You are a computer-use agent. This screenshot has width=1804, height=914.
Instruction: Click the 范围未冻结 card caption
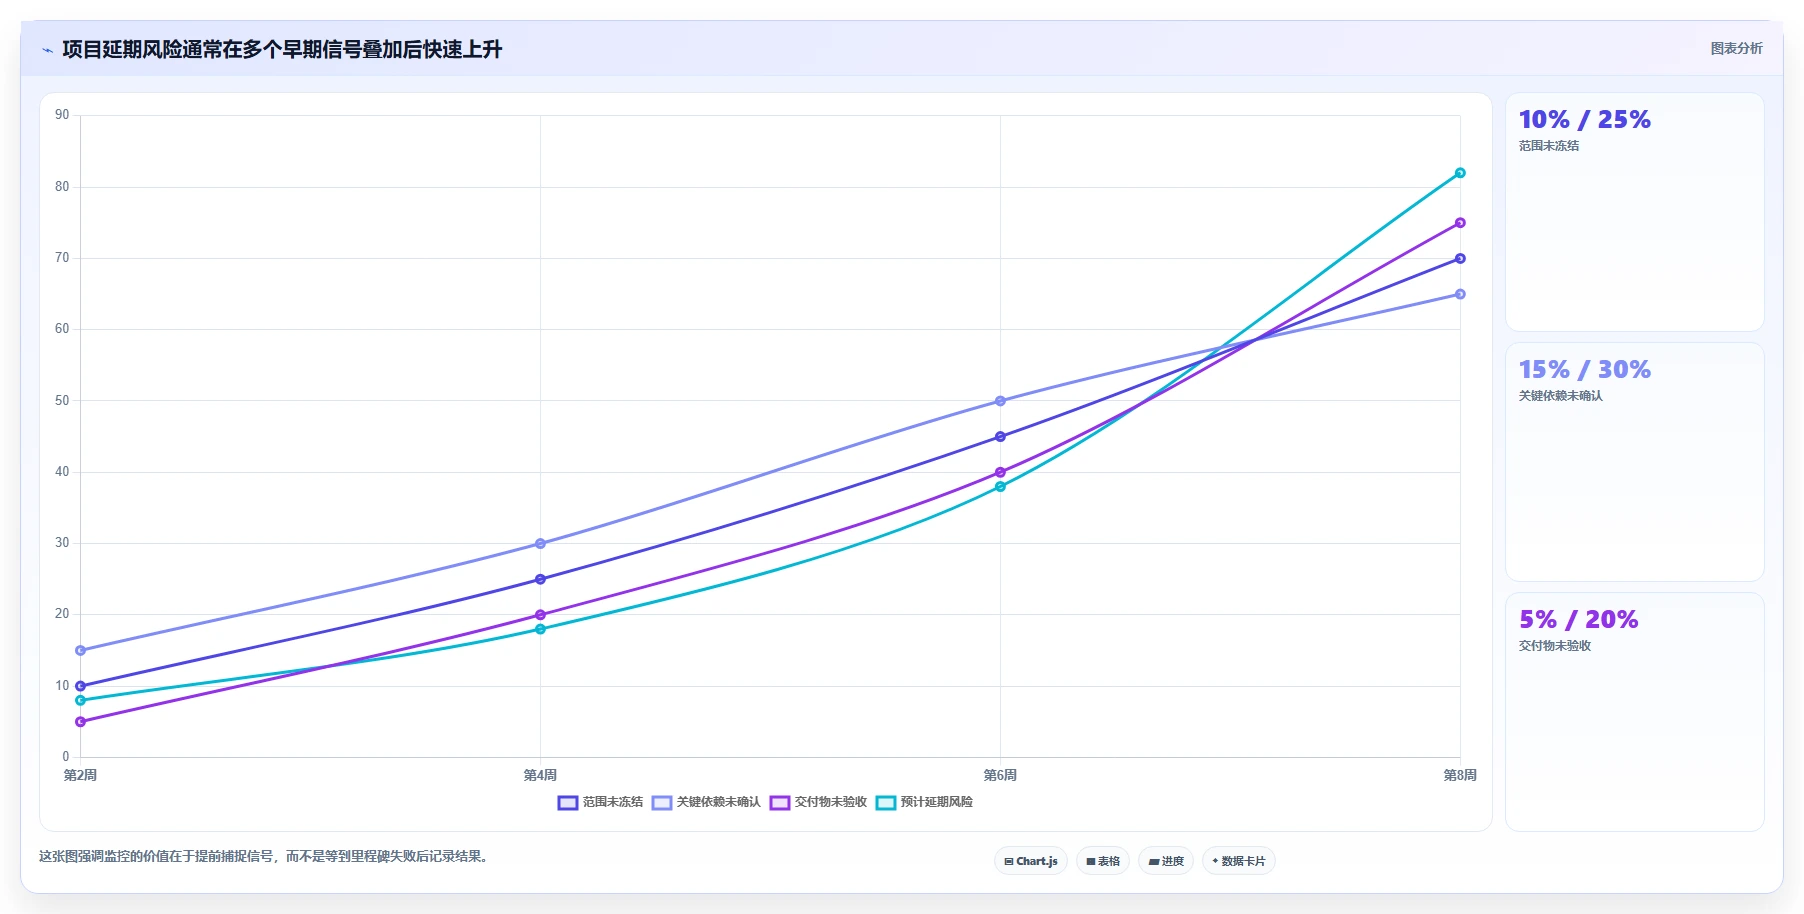click(1549, 146)
